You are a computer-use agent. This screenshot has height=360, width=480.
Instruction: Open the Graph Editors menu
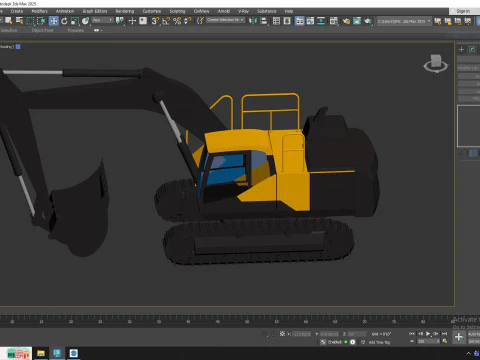pyautogui.click(x=95, y=11)
